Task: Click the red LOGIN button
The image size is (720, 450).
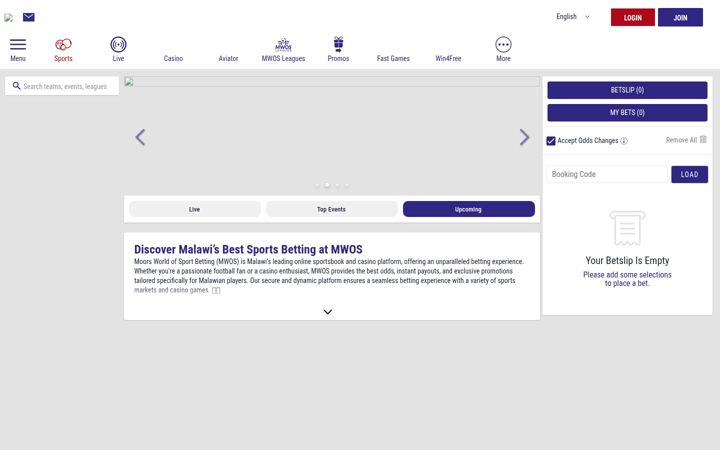Action: 633,17
